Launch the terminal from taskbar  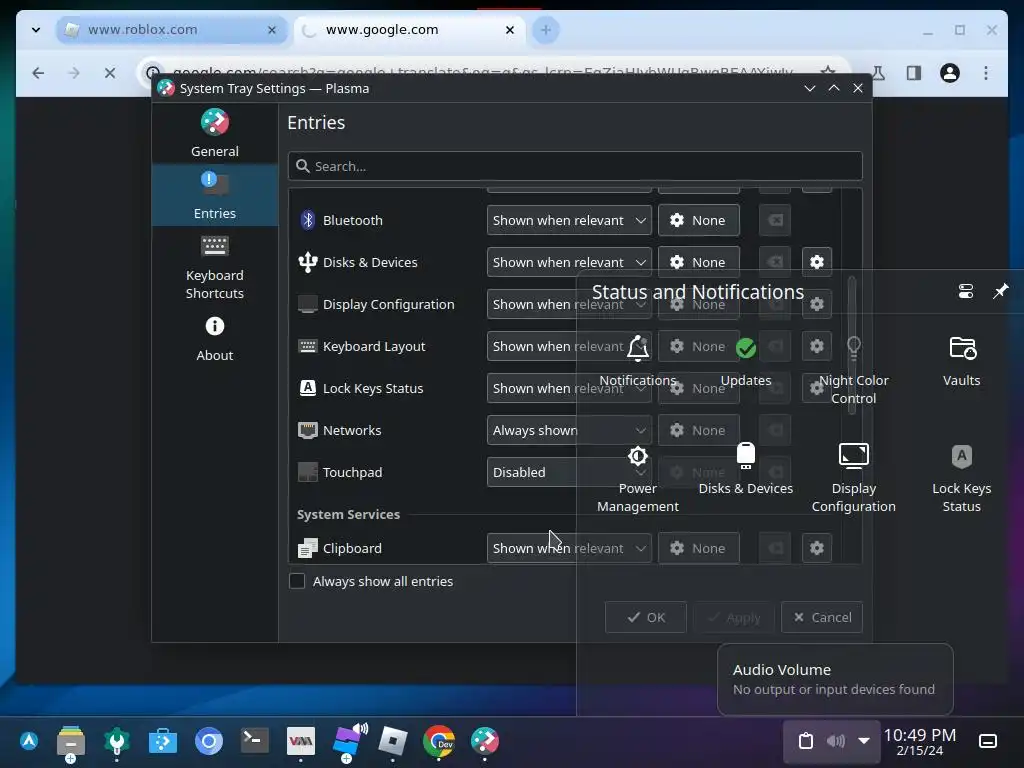[254, 741]
